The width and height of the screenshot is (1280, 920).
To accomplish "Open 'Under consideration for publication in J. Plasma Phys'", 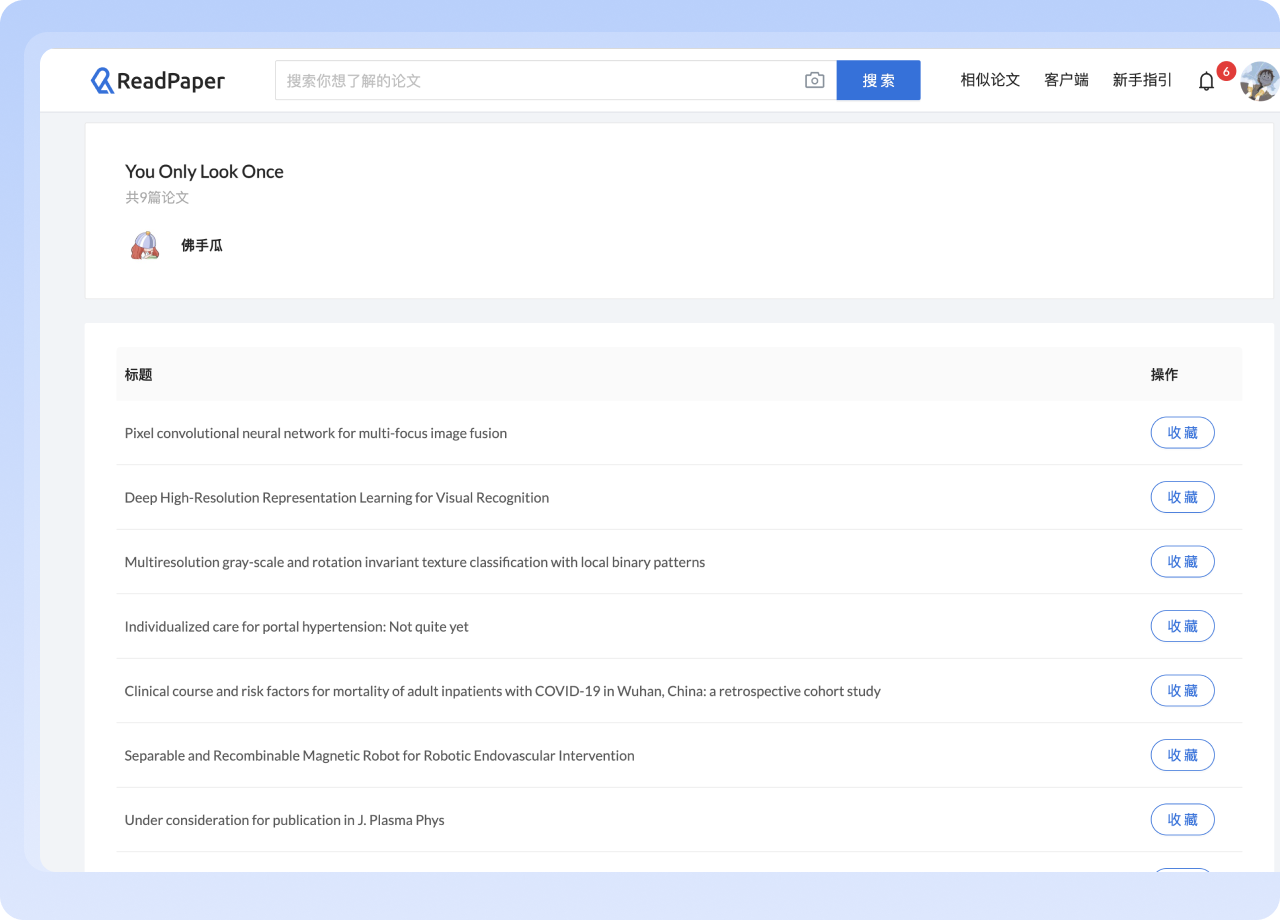I will [285, 820].
